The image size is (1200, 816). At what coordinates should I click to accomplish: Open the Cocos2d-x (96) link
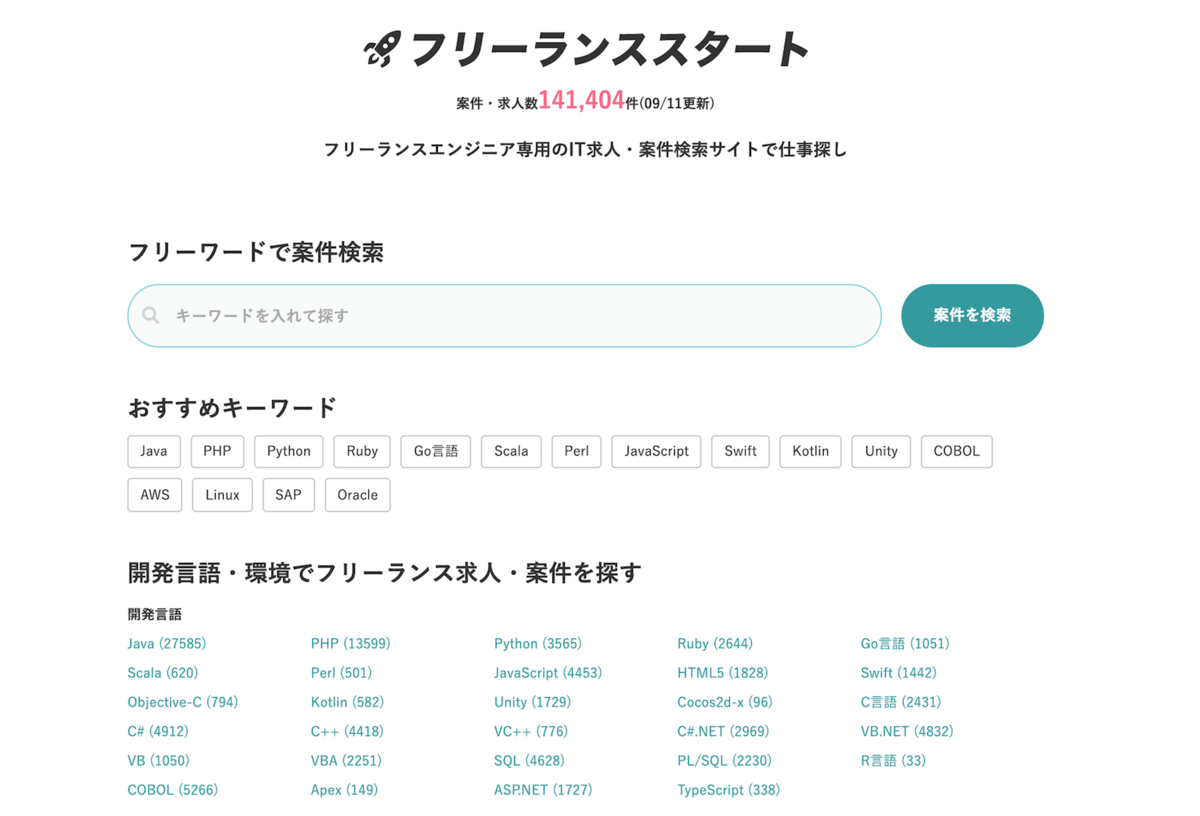click(x=725, y=702)
